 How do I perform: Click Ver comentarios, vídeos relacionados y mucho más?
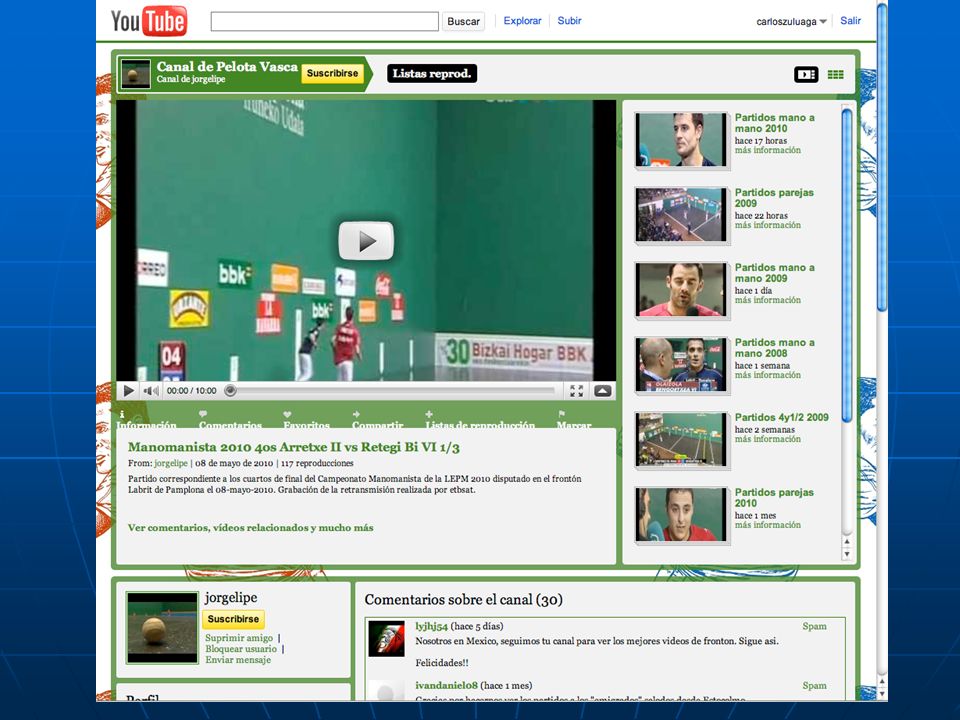pos(250,528)
